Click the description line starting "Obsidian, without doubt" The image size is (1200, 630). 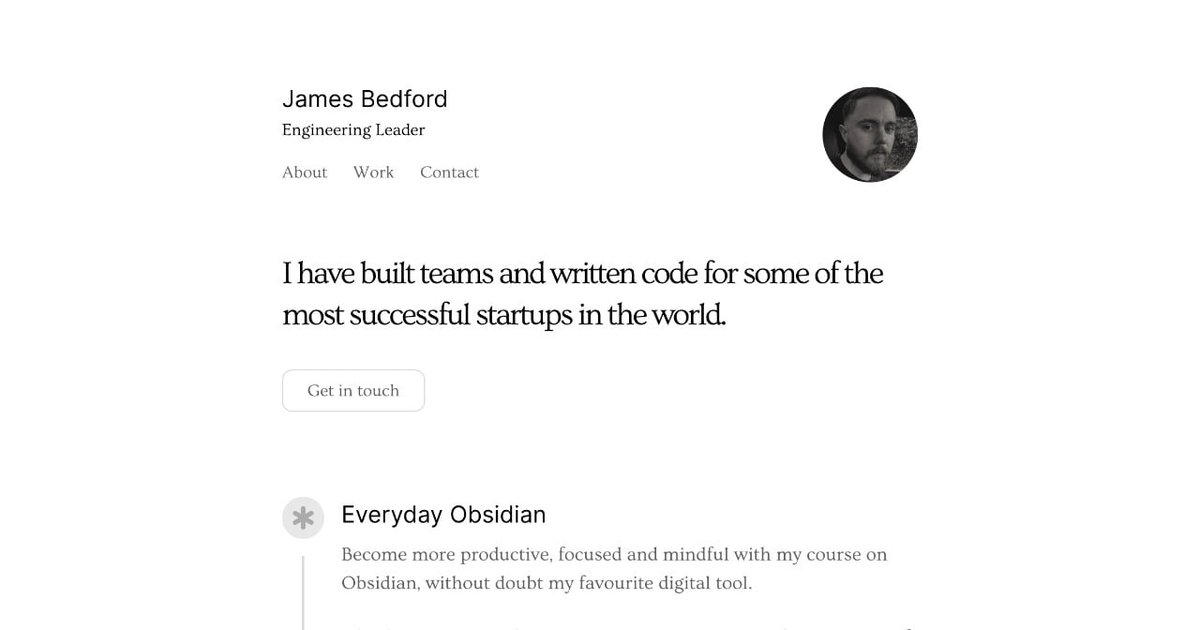point(546,583)
